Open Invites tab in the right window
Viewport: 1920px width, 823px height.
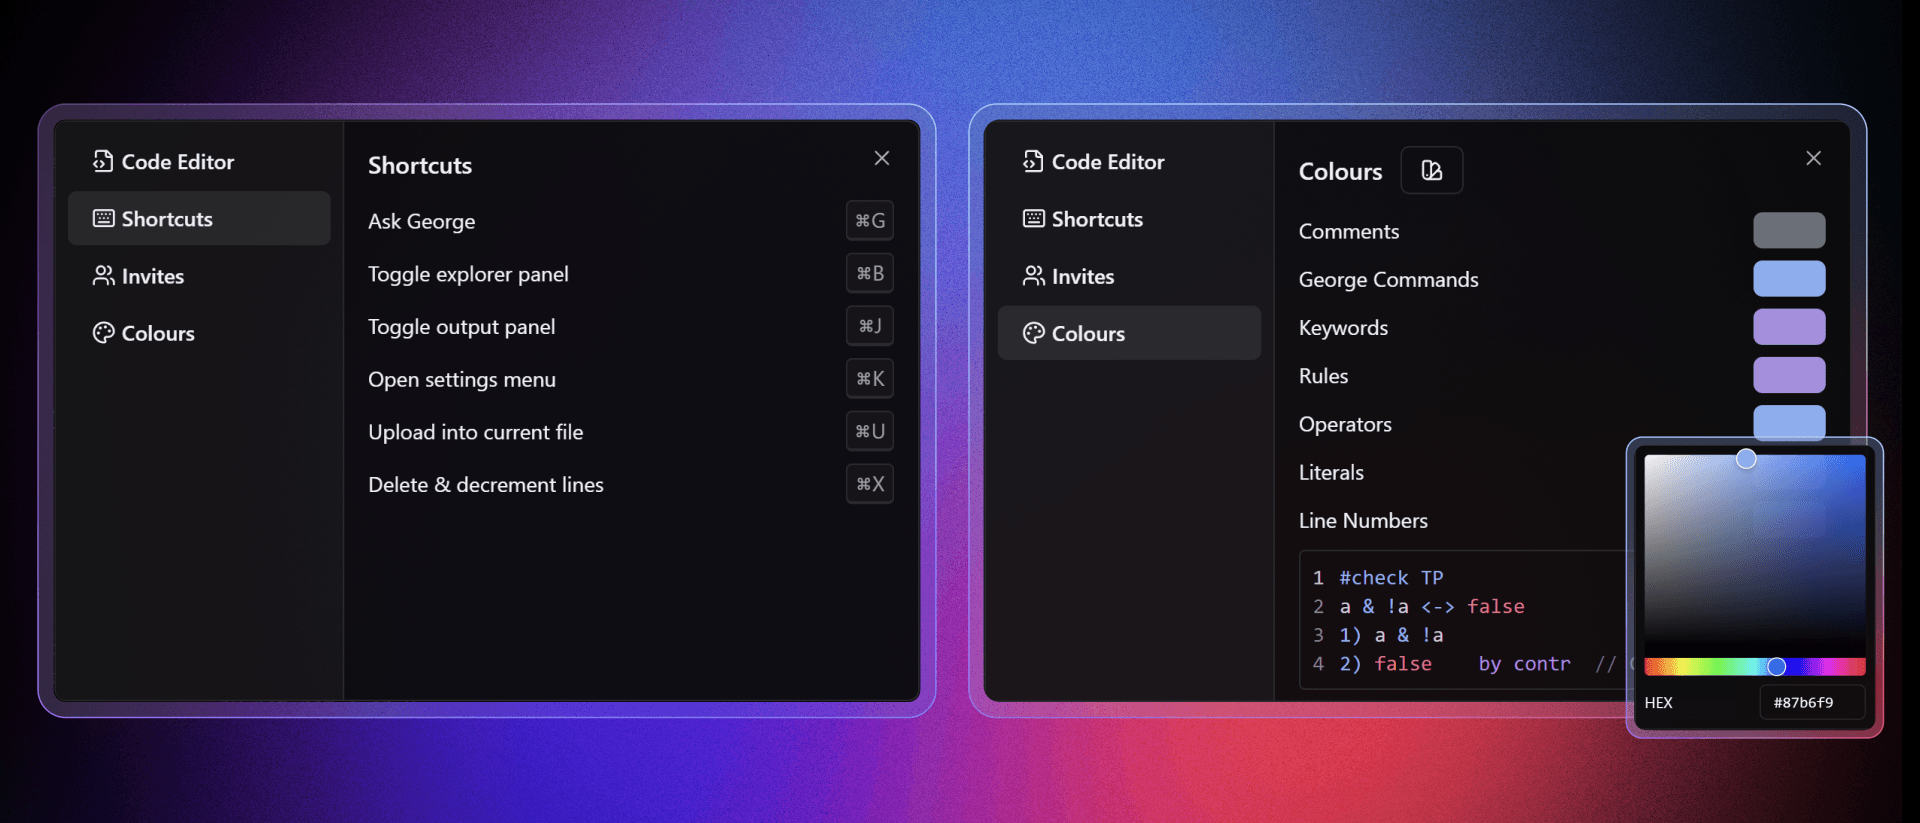(x=1129, y=276)
